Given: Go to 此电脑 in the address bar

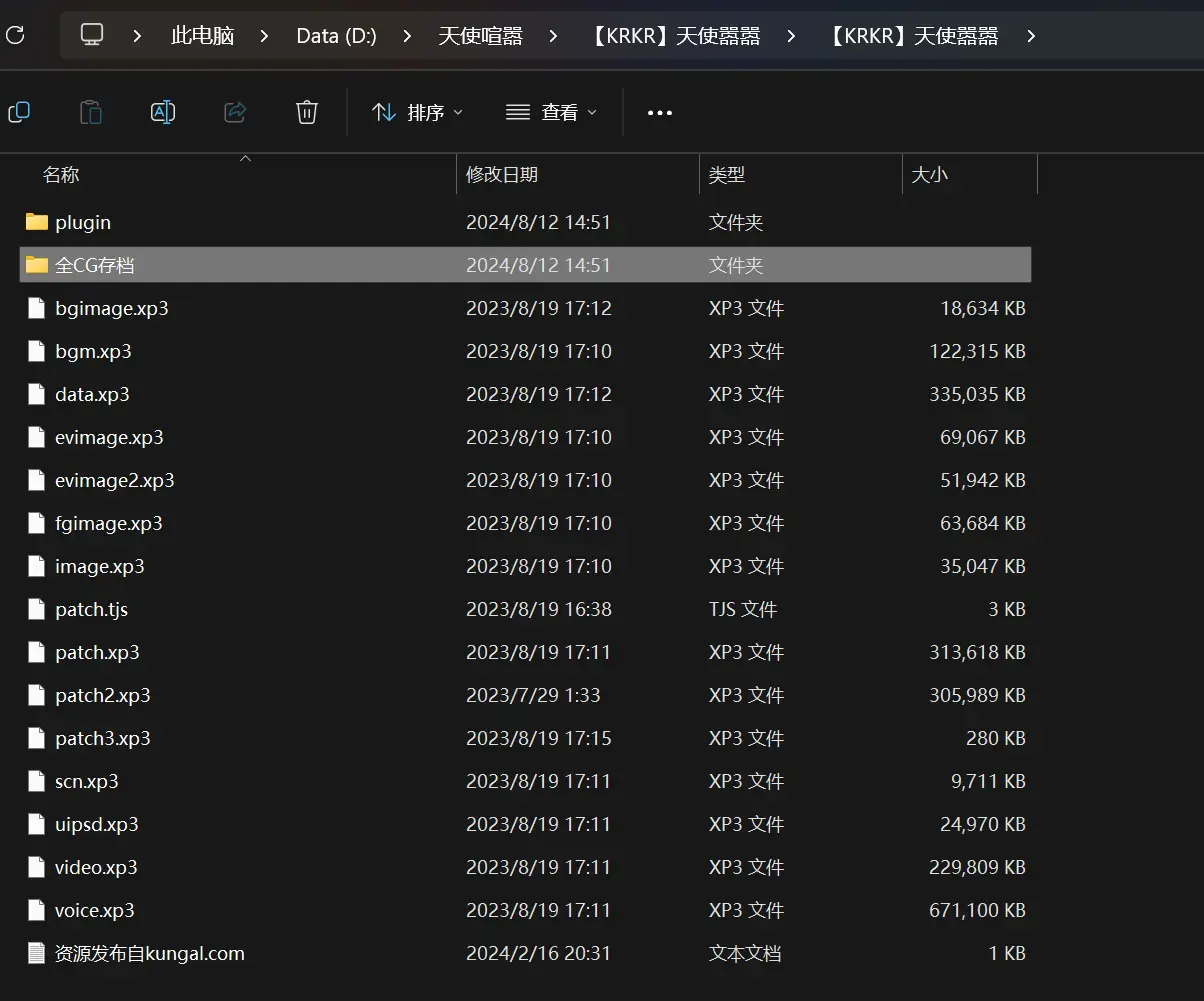Looking at the screenshot, I should (x=203, y=36).
